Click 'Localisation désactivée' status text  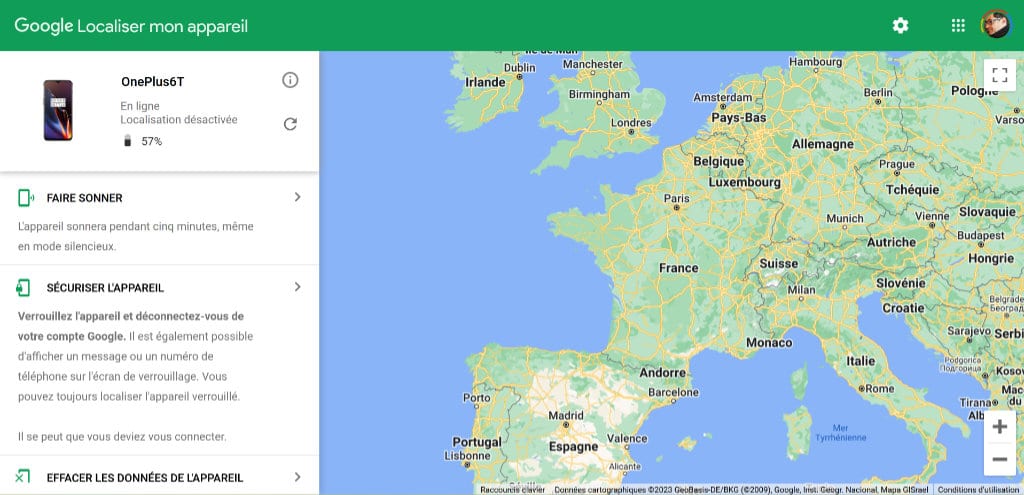pos(179,120)
